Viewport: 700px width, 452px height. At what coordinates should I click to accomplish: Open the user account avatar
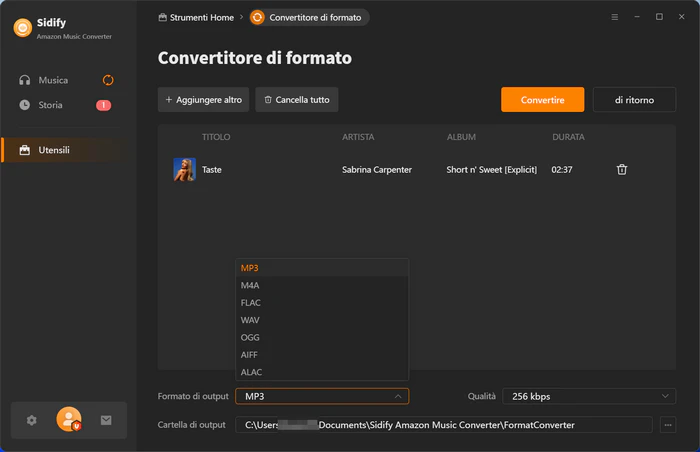point(69,419)
